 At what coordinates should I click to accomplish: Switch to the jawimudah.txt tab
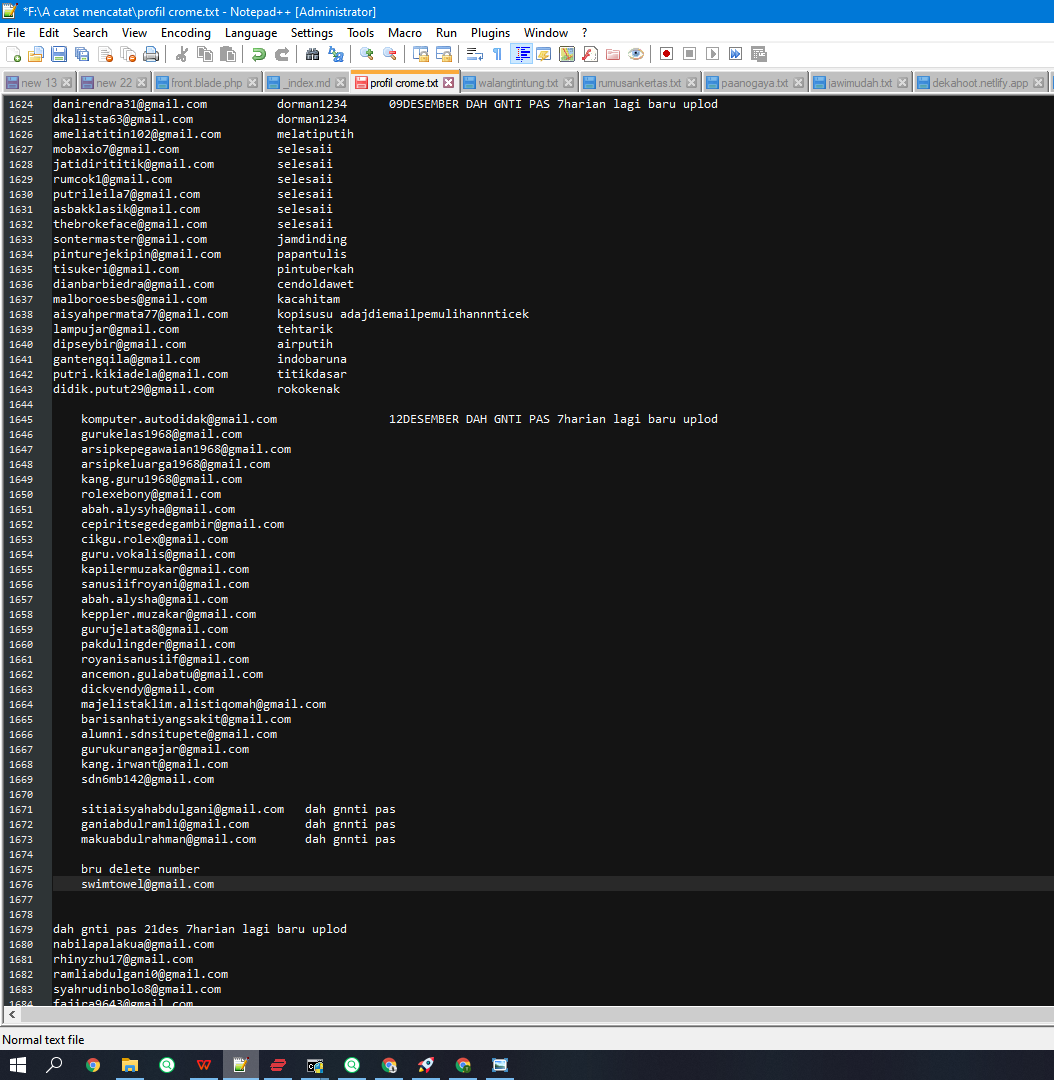pos(859,83)
